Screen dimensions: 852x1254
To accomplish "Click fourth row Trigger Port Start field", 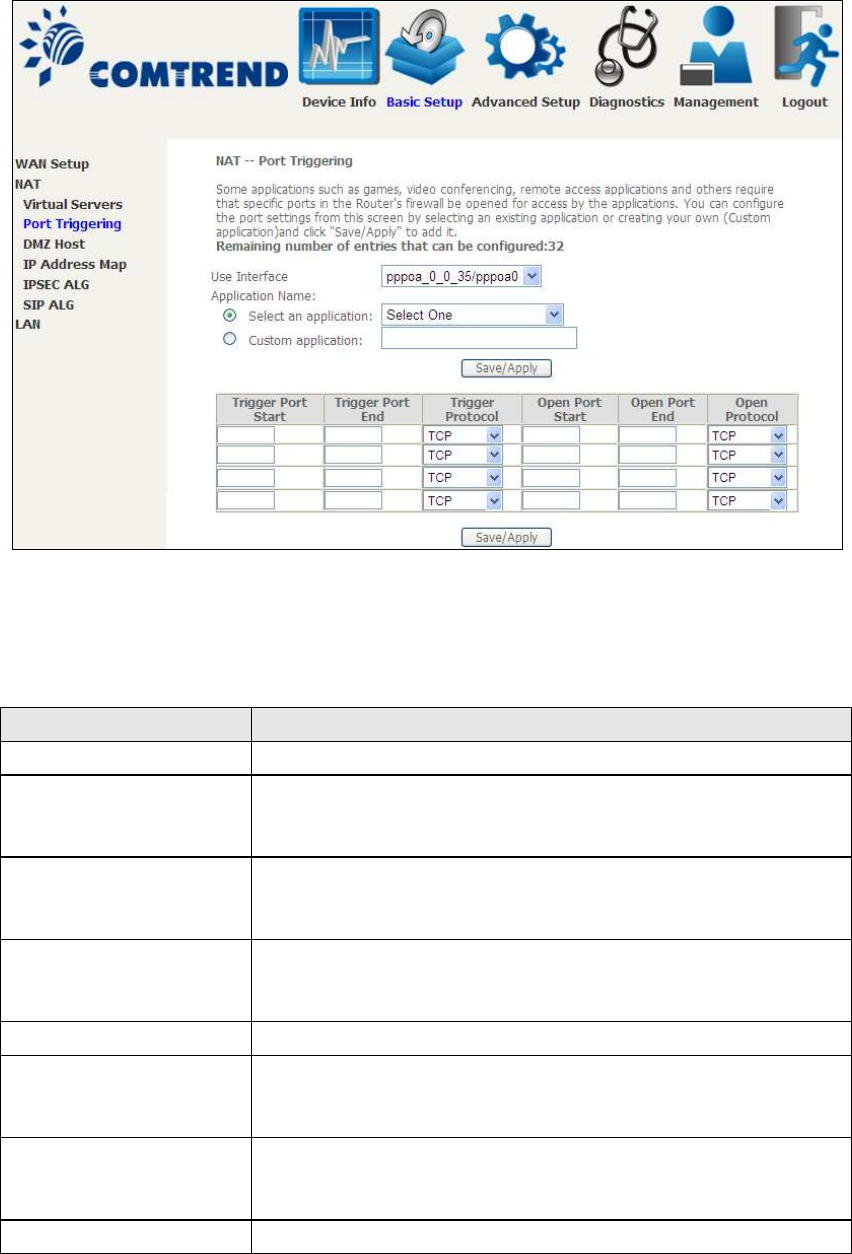I will [246, 500].
